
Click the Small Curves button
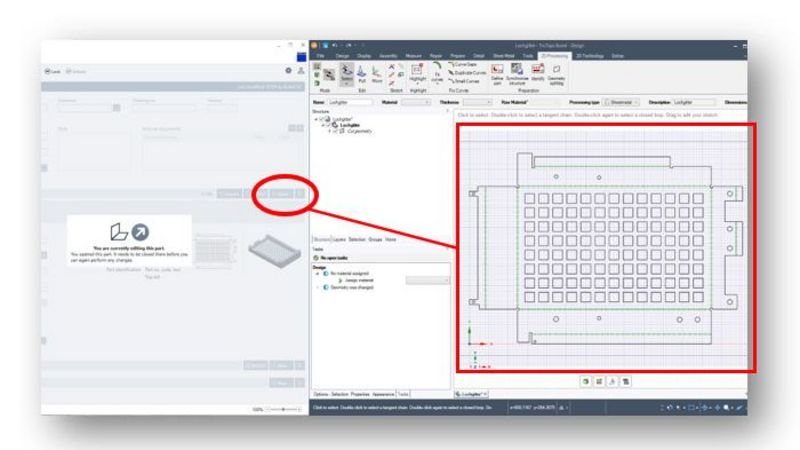[464, 80]
